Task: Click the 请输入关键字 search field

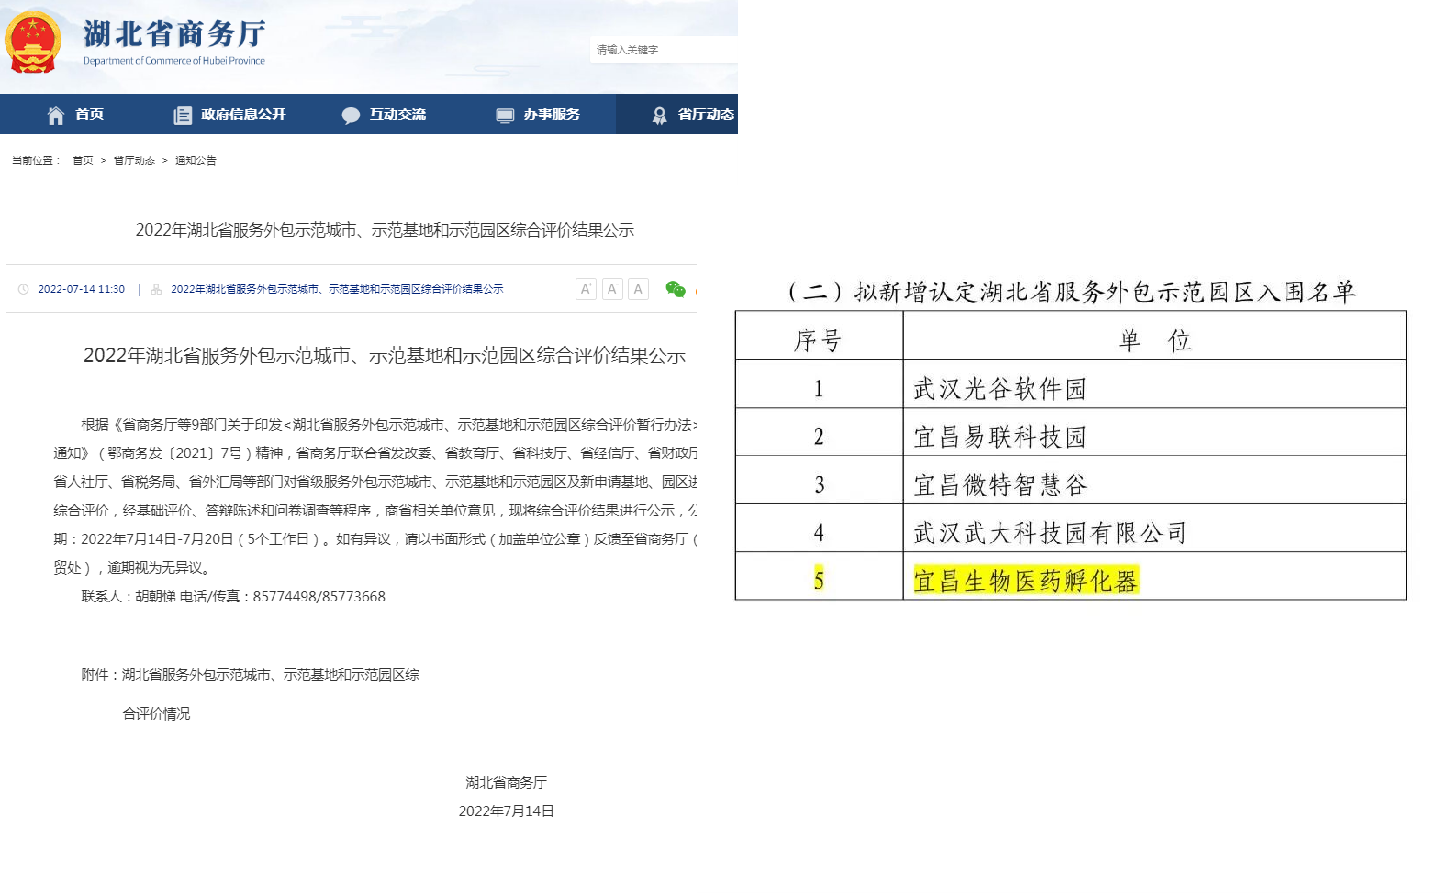Action: [664, 49]
